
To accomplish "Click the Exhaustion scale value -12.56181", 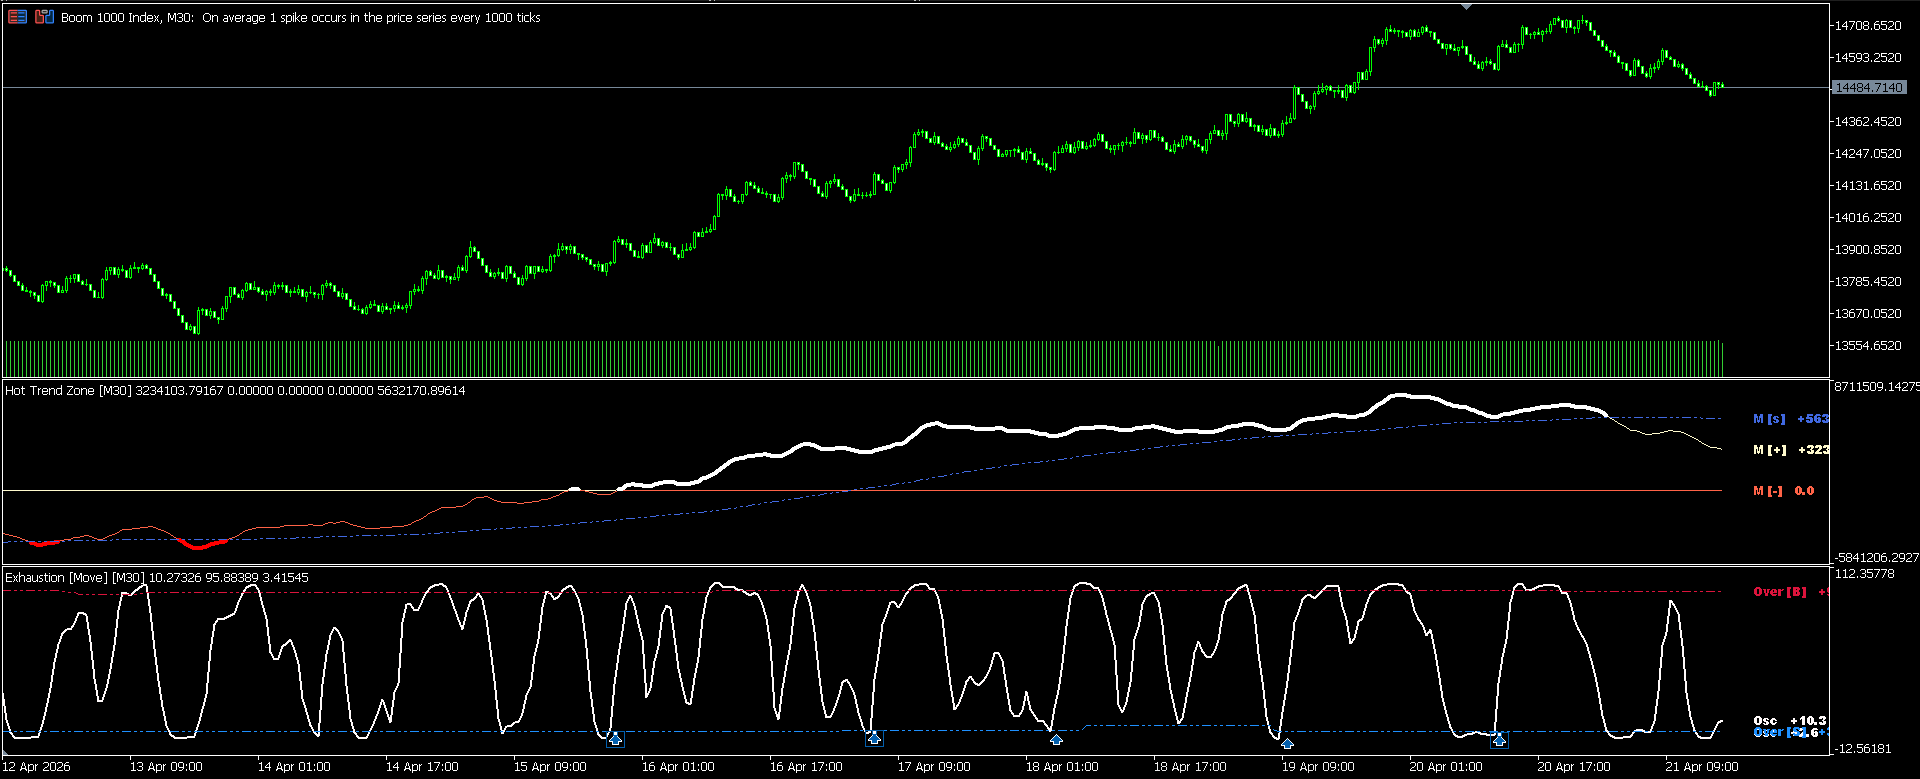I will (x=1864, y=749).
